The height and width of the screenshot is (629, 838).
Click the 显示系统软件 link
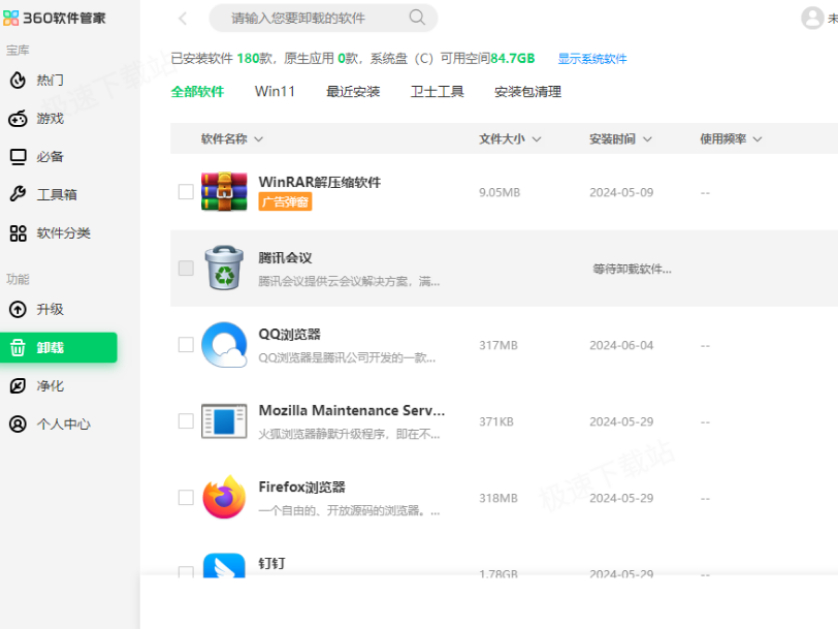[592, 59]
